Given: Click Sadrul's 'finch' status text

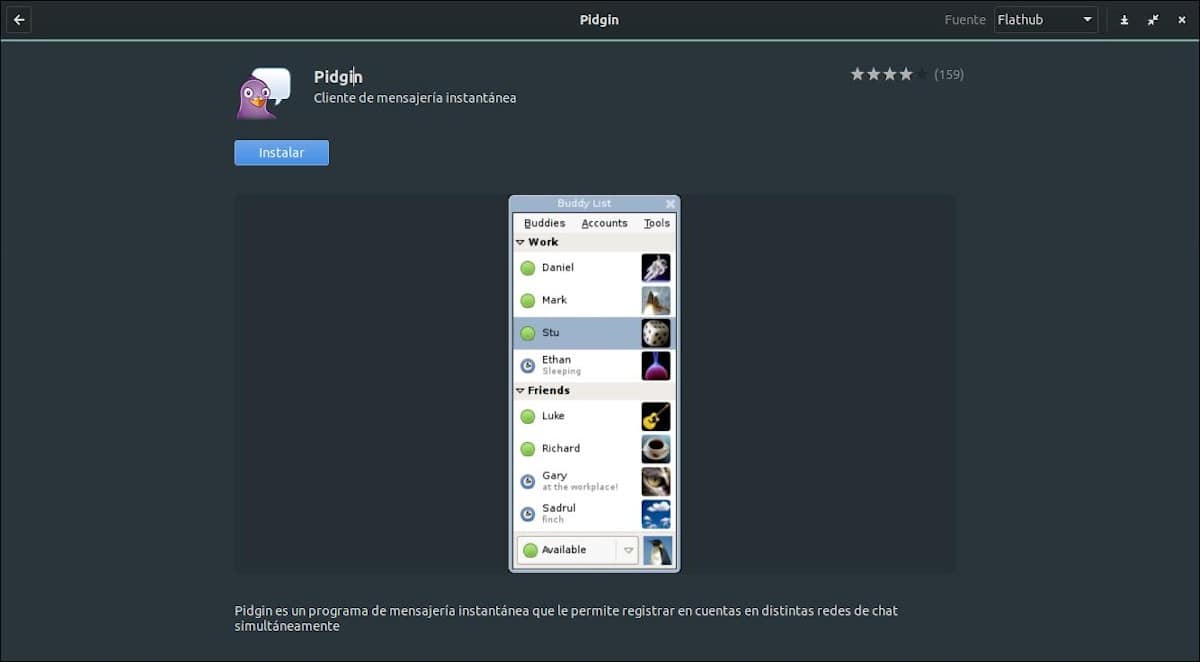Looking at the screenshot, I should pos(553,520).
